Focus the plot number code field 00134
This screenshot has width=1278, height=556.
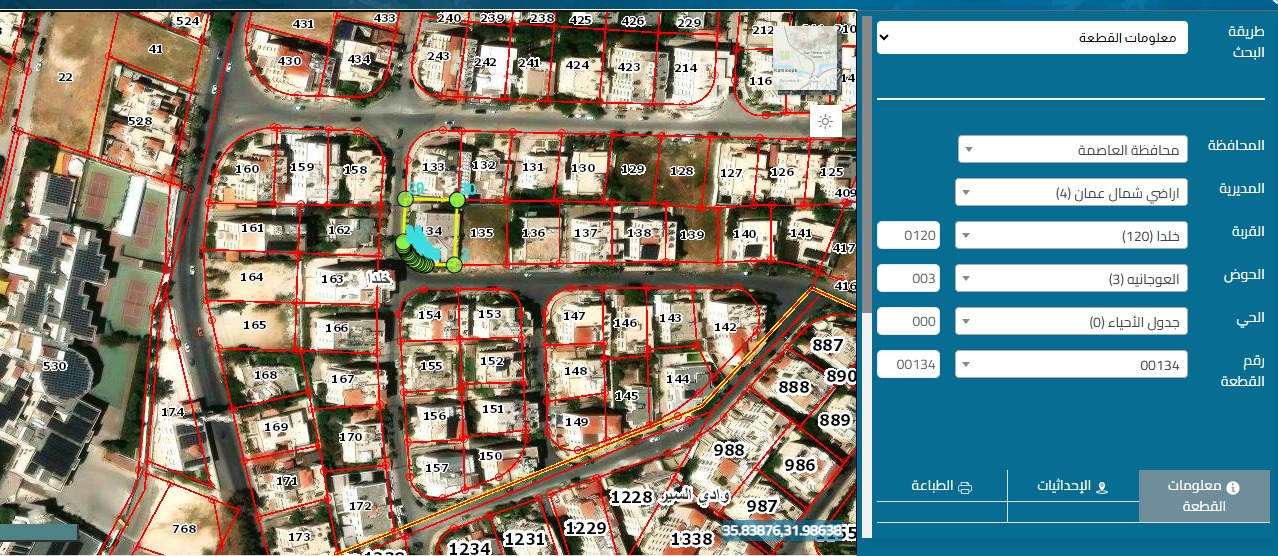click(908, 365)
